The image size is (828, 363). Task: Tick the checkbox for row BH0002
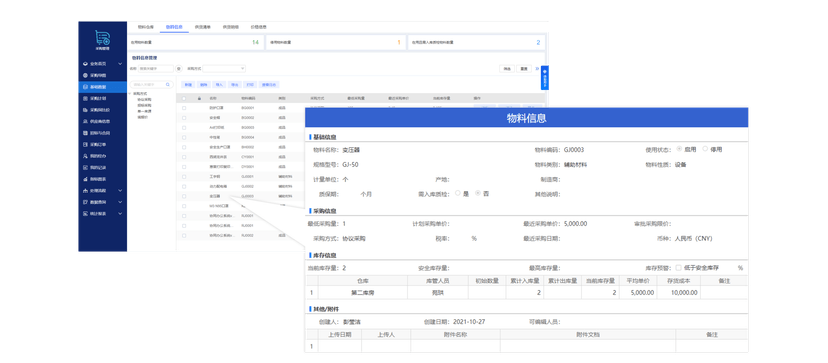[184, 147]
